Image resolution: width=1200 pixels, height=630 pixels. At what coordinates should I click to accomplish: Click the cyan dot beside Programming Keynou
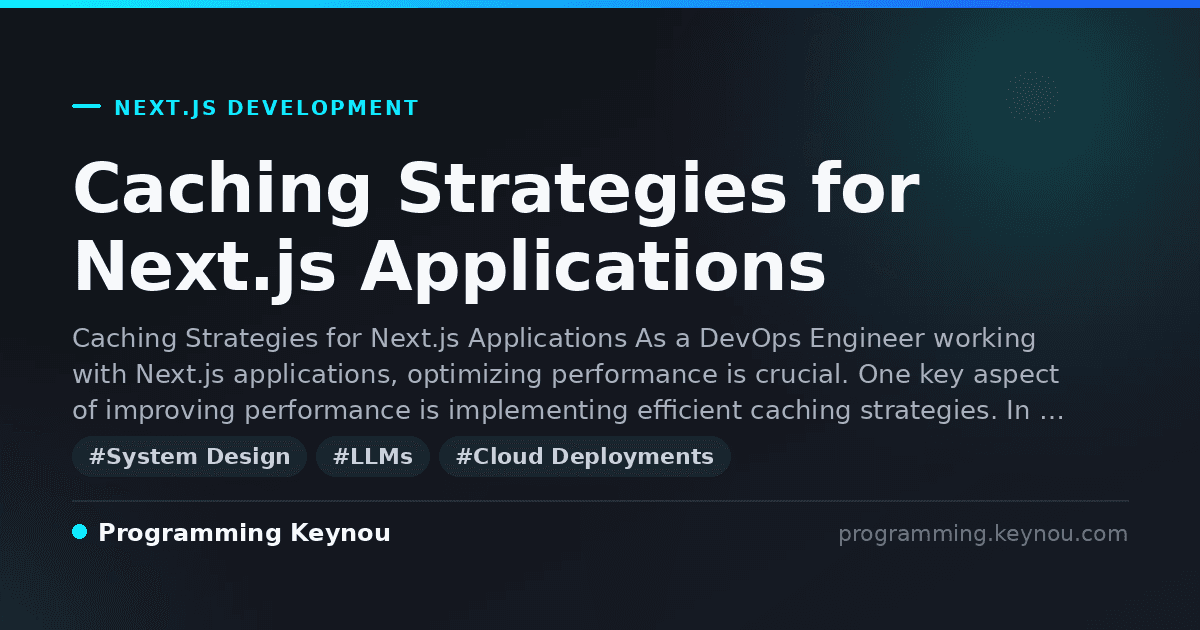80,532
